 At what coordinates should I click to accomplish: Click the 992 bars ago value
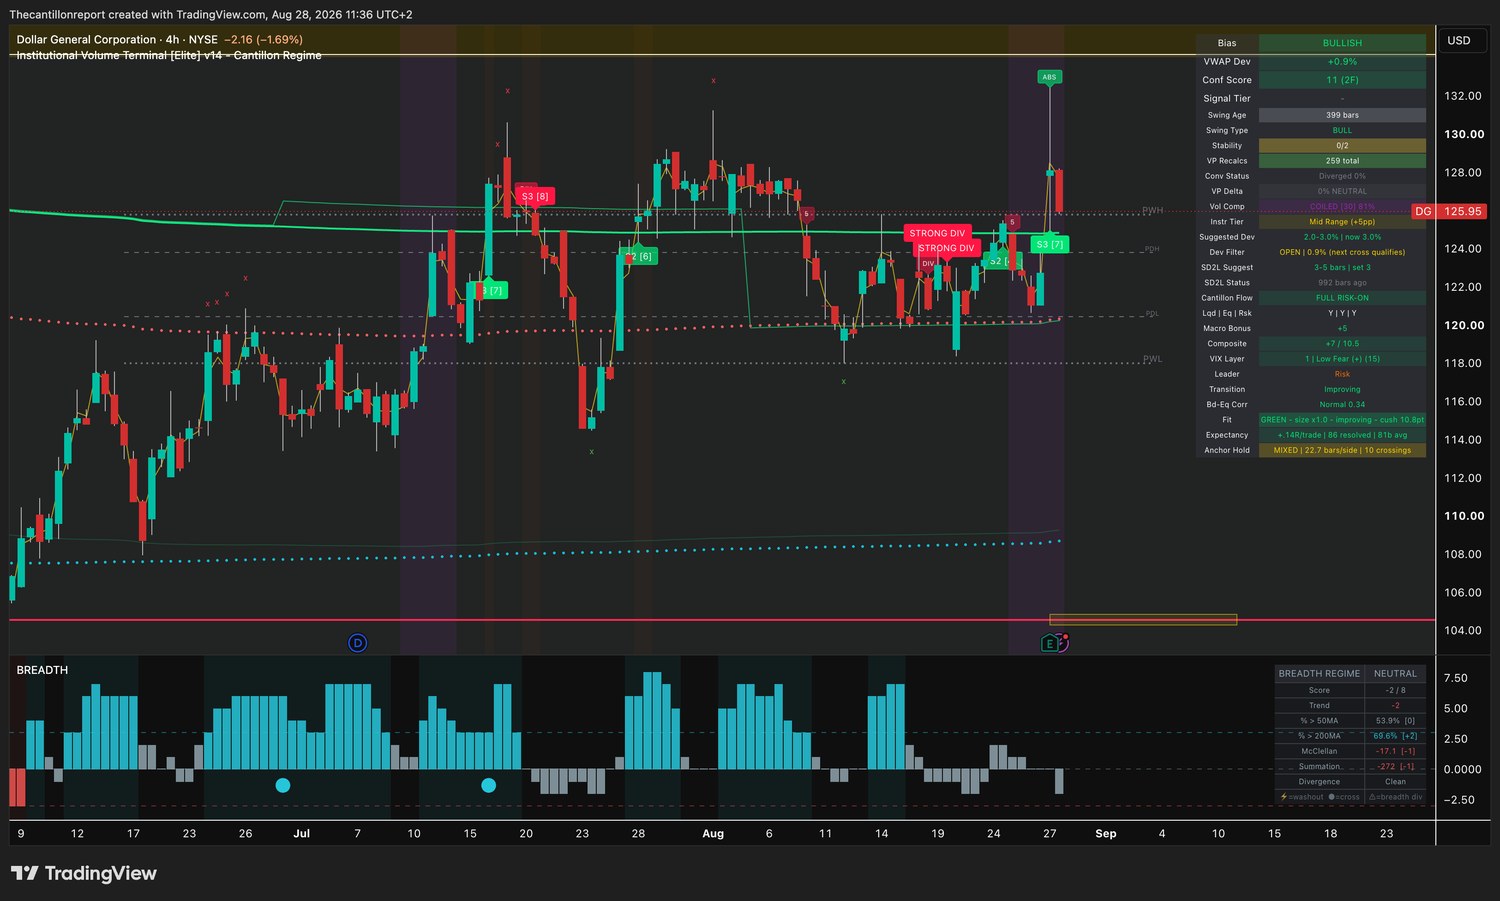coord(1342,283)
